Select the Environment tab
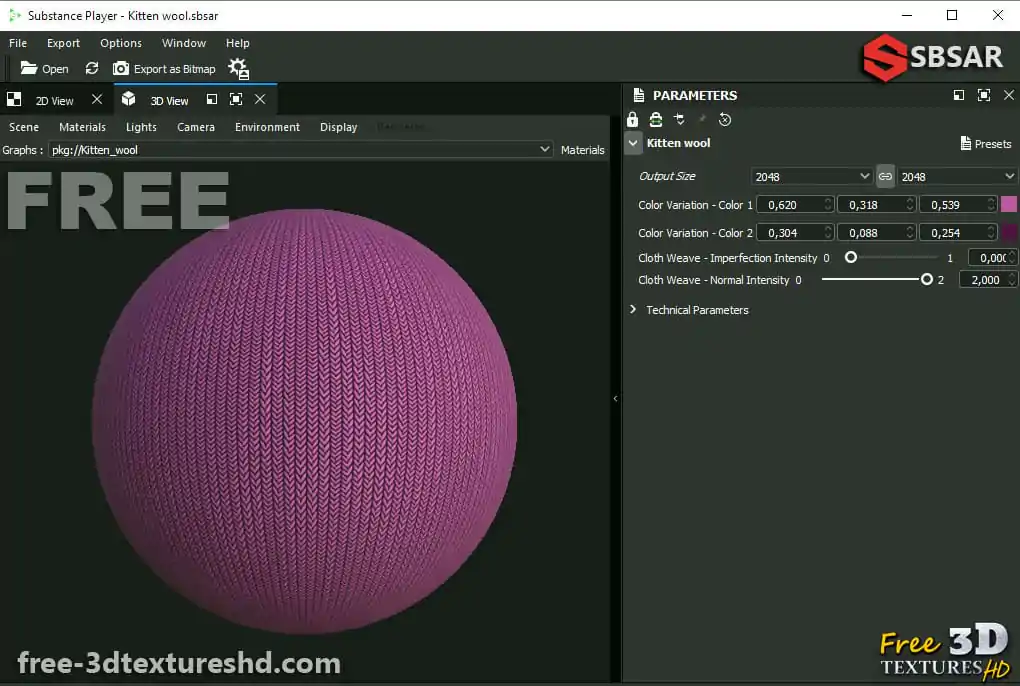Viewport: 1020px width, 686px height. tap(266, 127)
